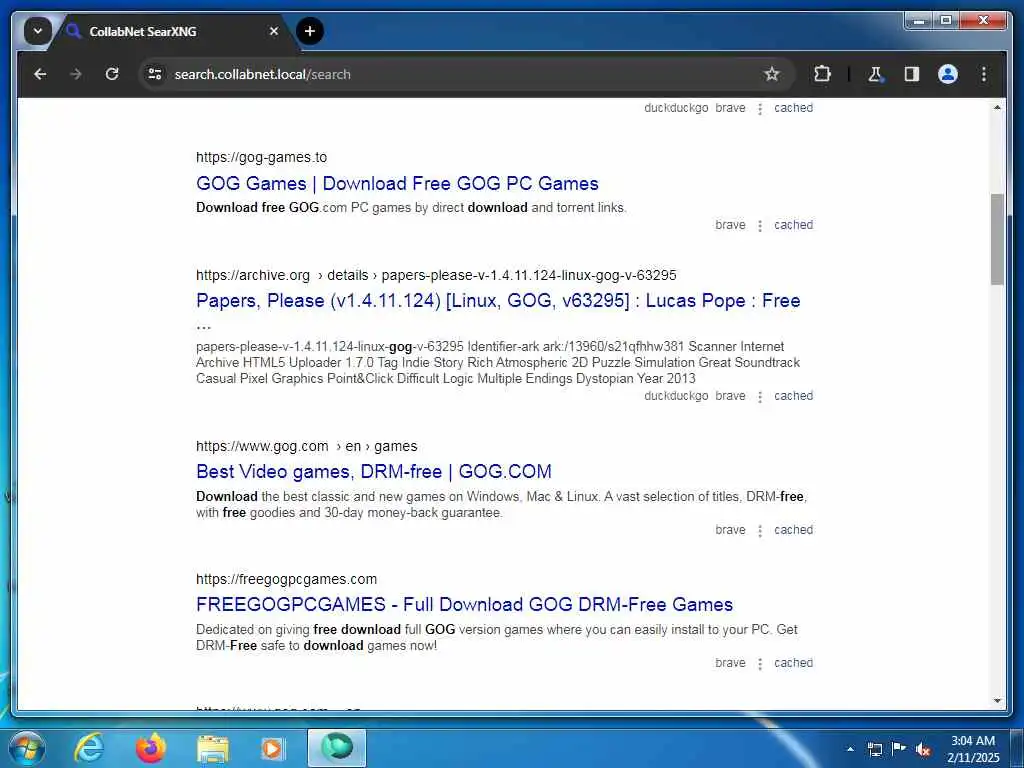This screenshot has height=768, width=1024.
Task: Close the CollabNet SearXNG tab
Action: (x=274, y=31)
